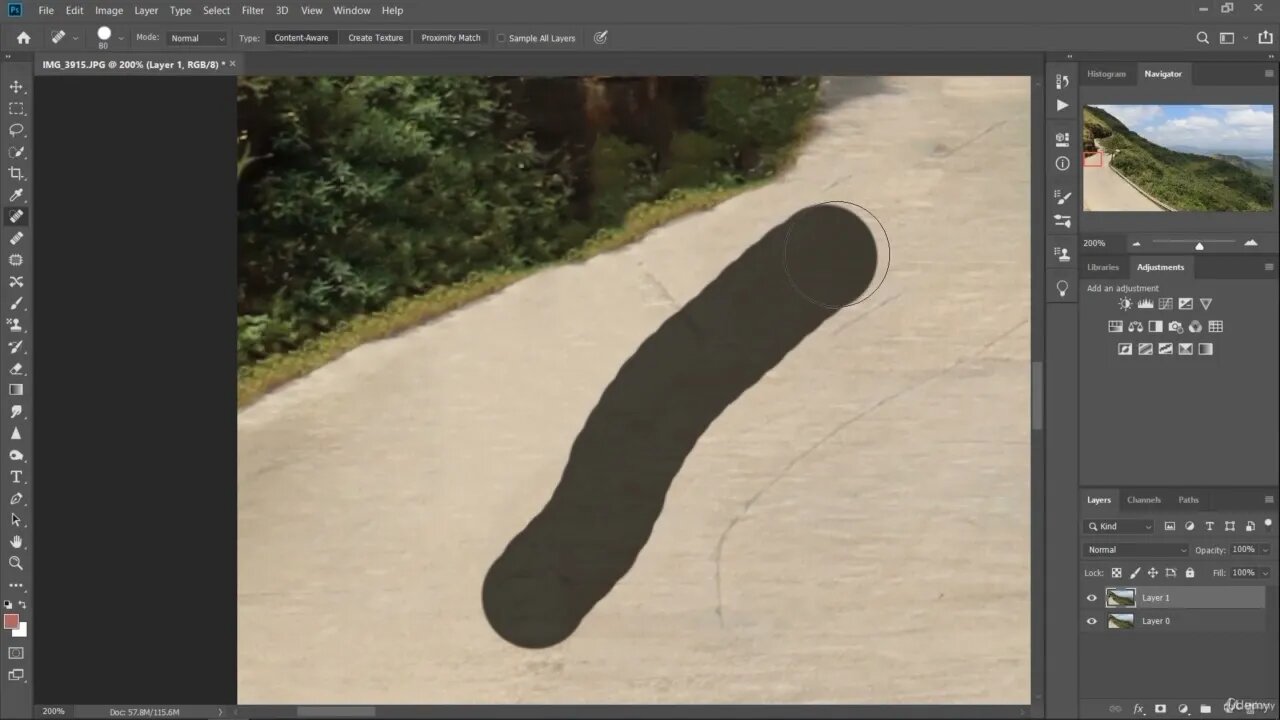Toggle type layer filter

[x=1210, y=526]
